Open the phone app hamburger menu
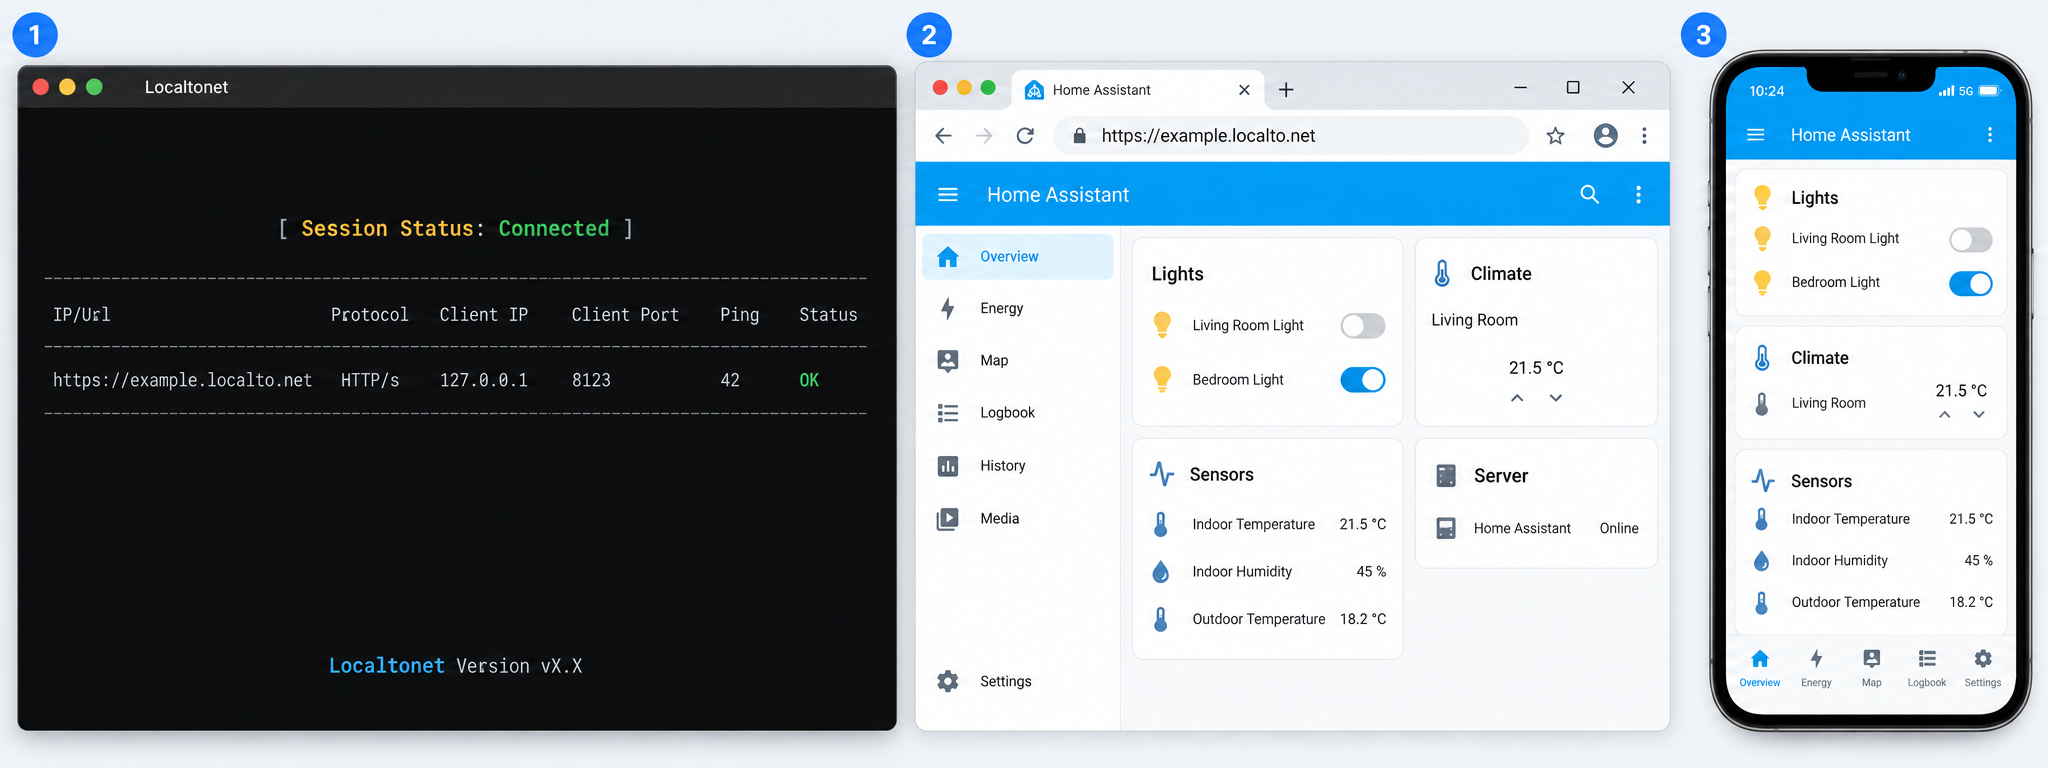 [1755, 135]
